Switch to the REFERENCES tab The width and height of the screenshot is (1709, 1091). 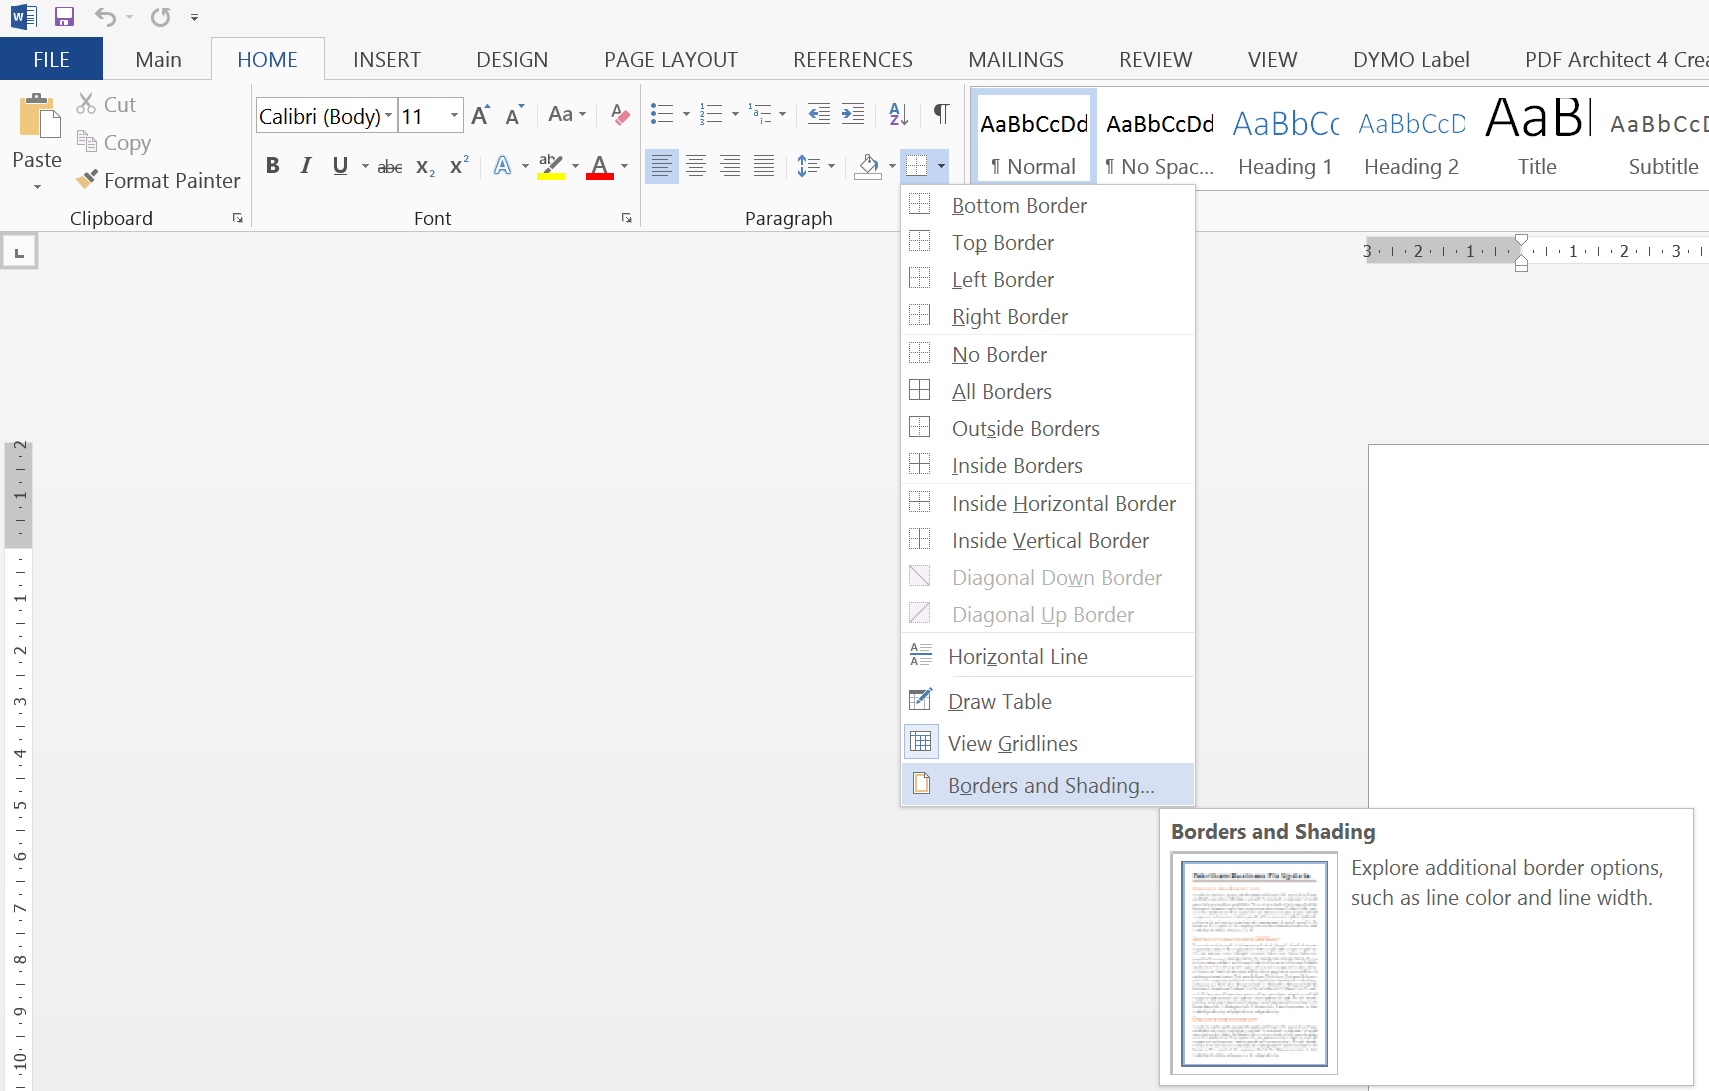click(852, 59)
